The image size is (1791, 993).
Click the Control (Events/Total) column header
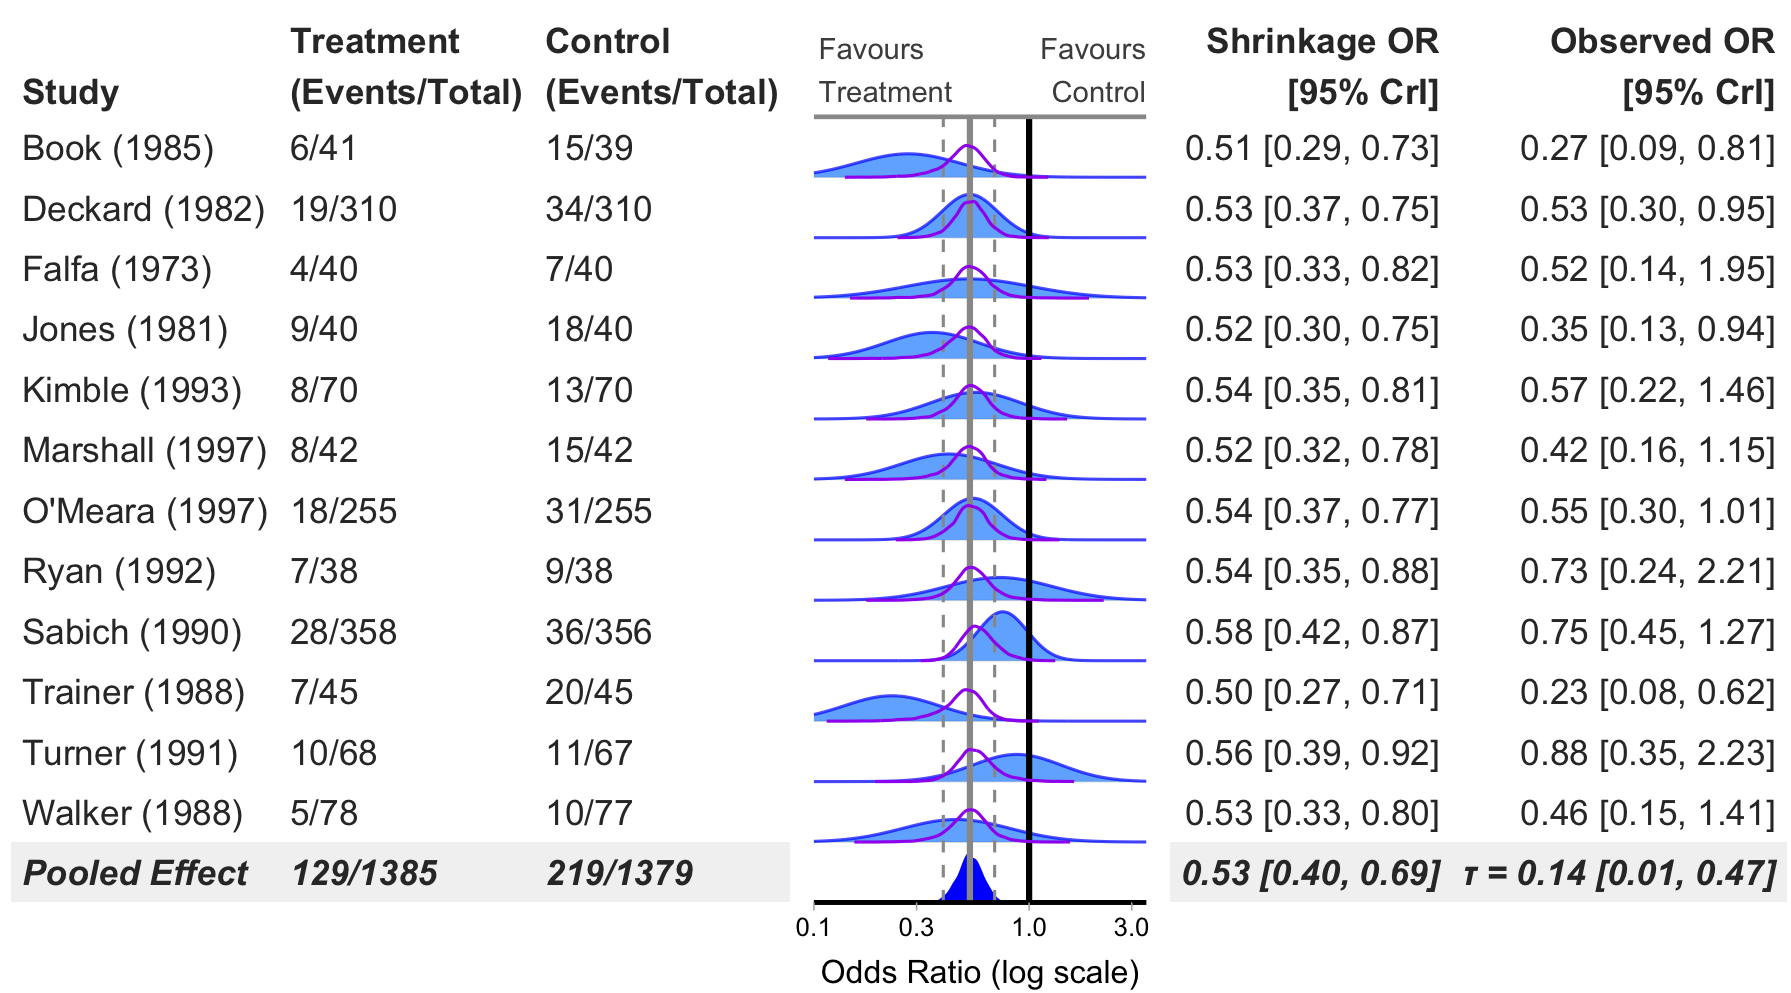661,66
